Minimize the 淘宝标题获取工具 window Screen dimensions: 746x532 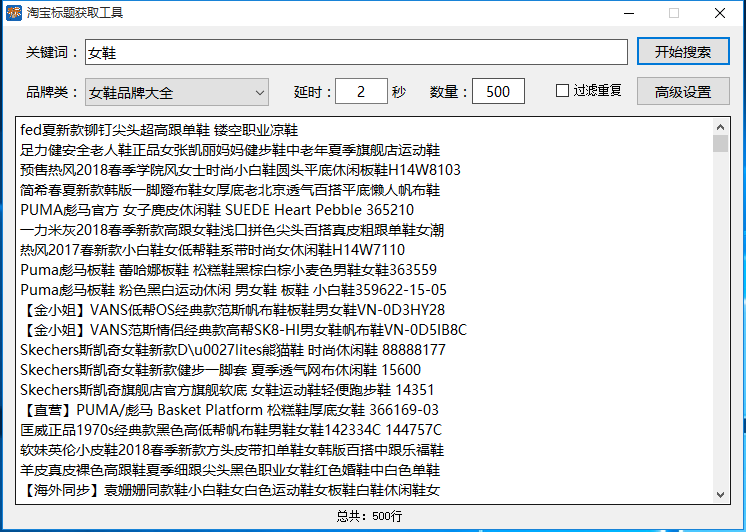(x=629, y=13)
